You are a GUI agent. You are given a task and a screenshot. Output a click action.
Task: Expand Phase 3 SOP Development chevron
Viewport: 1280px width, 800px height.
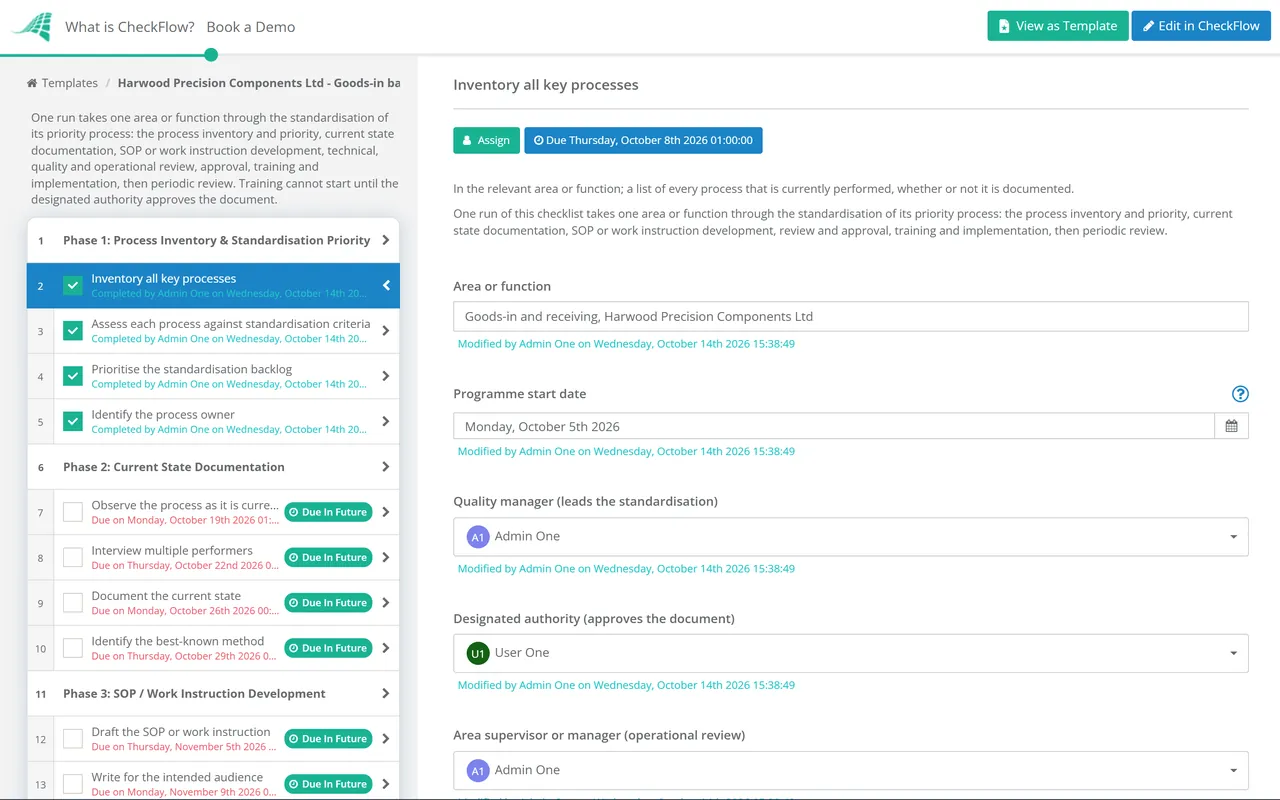pyautogui.click(x=386, y=693)
